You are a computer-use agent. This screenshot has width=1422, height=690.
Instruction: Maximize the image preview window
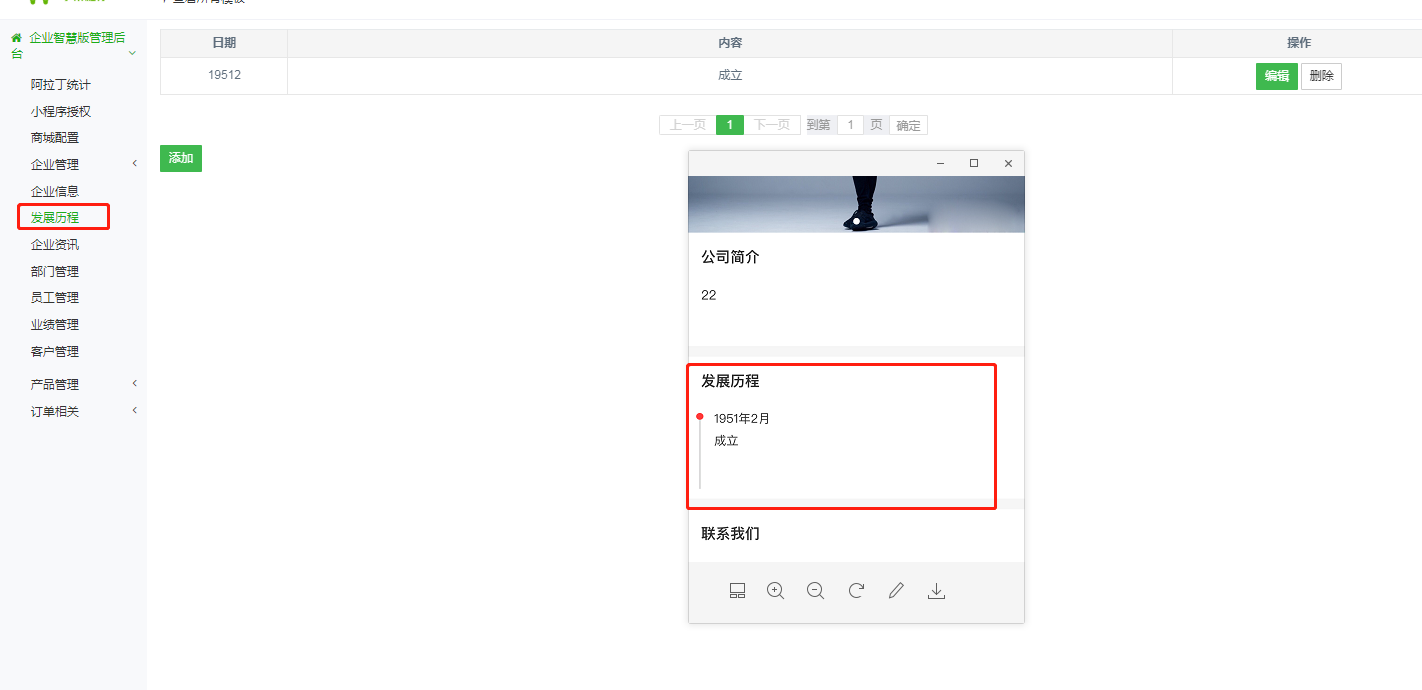coord(974,163)
